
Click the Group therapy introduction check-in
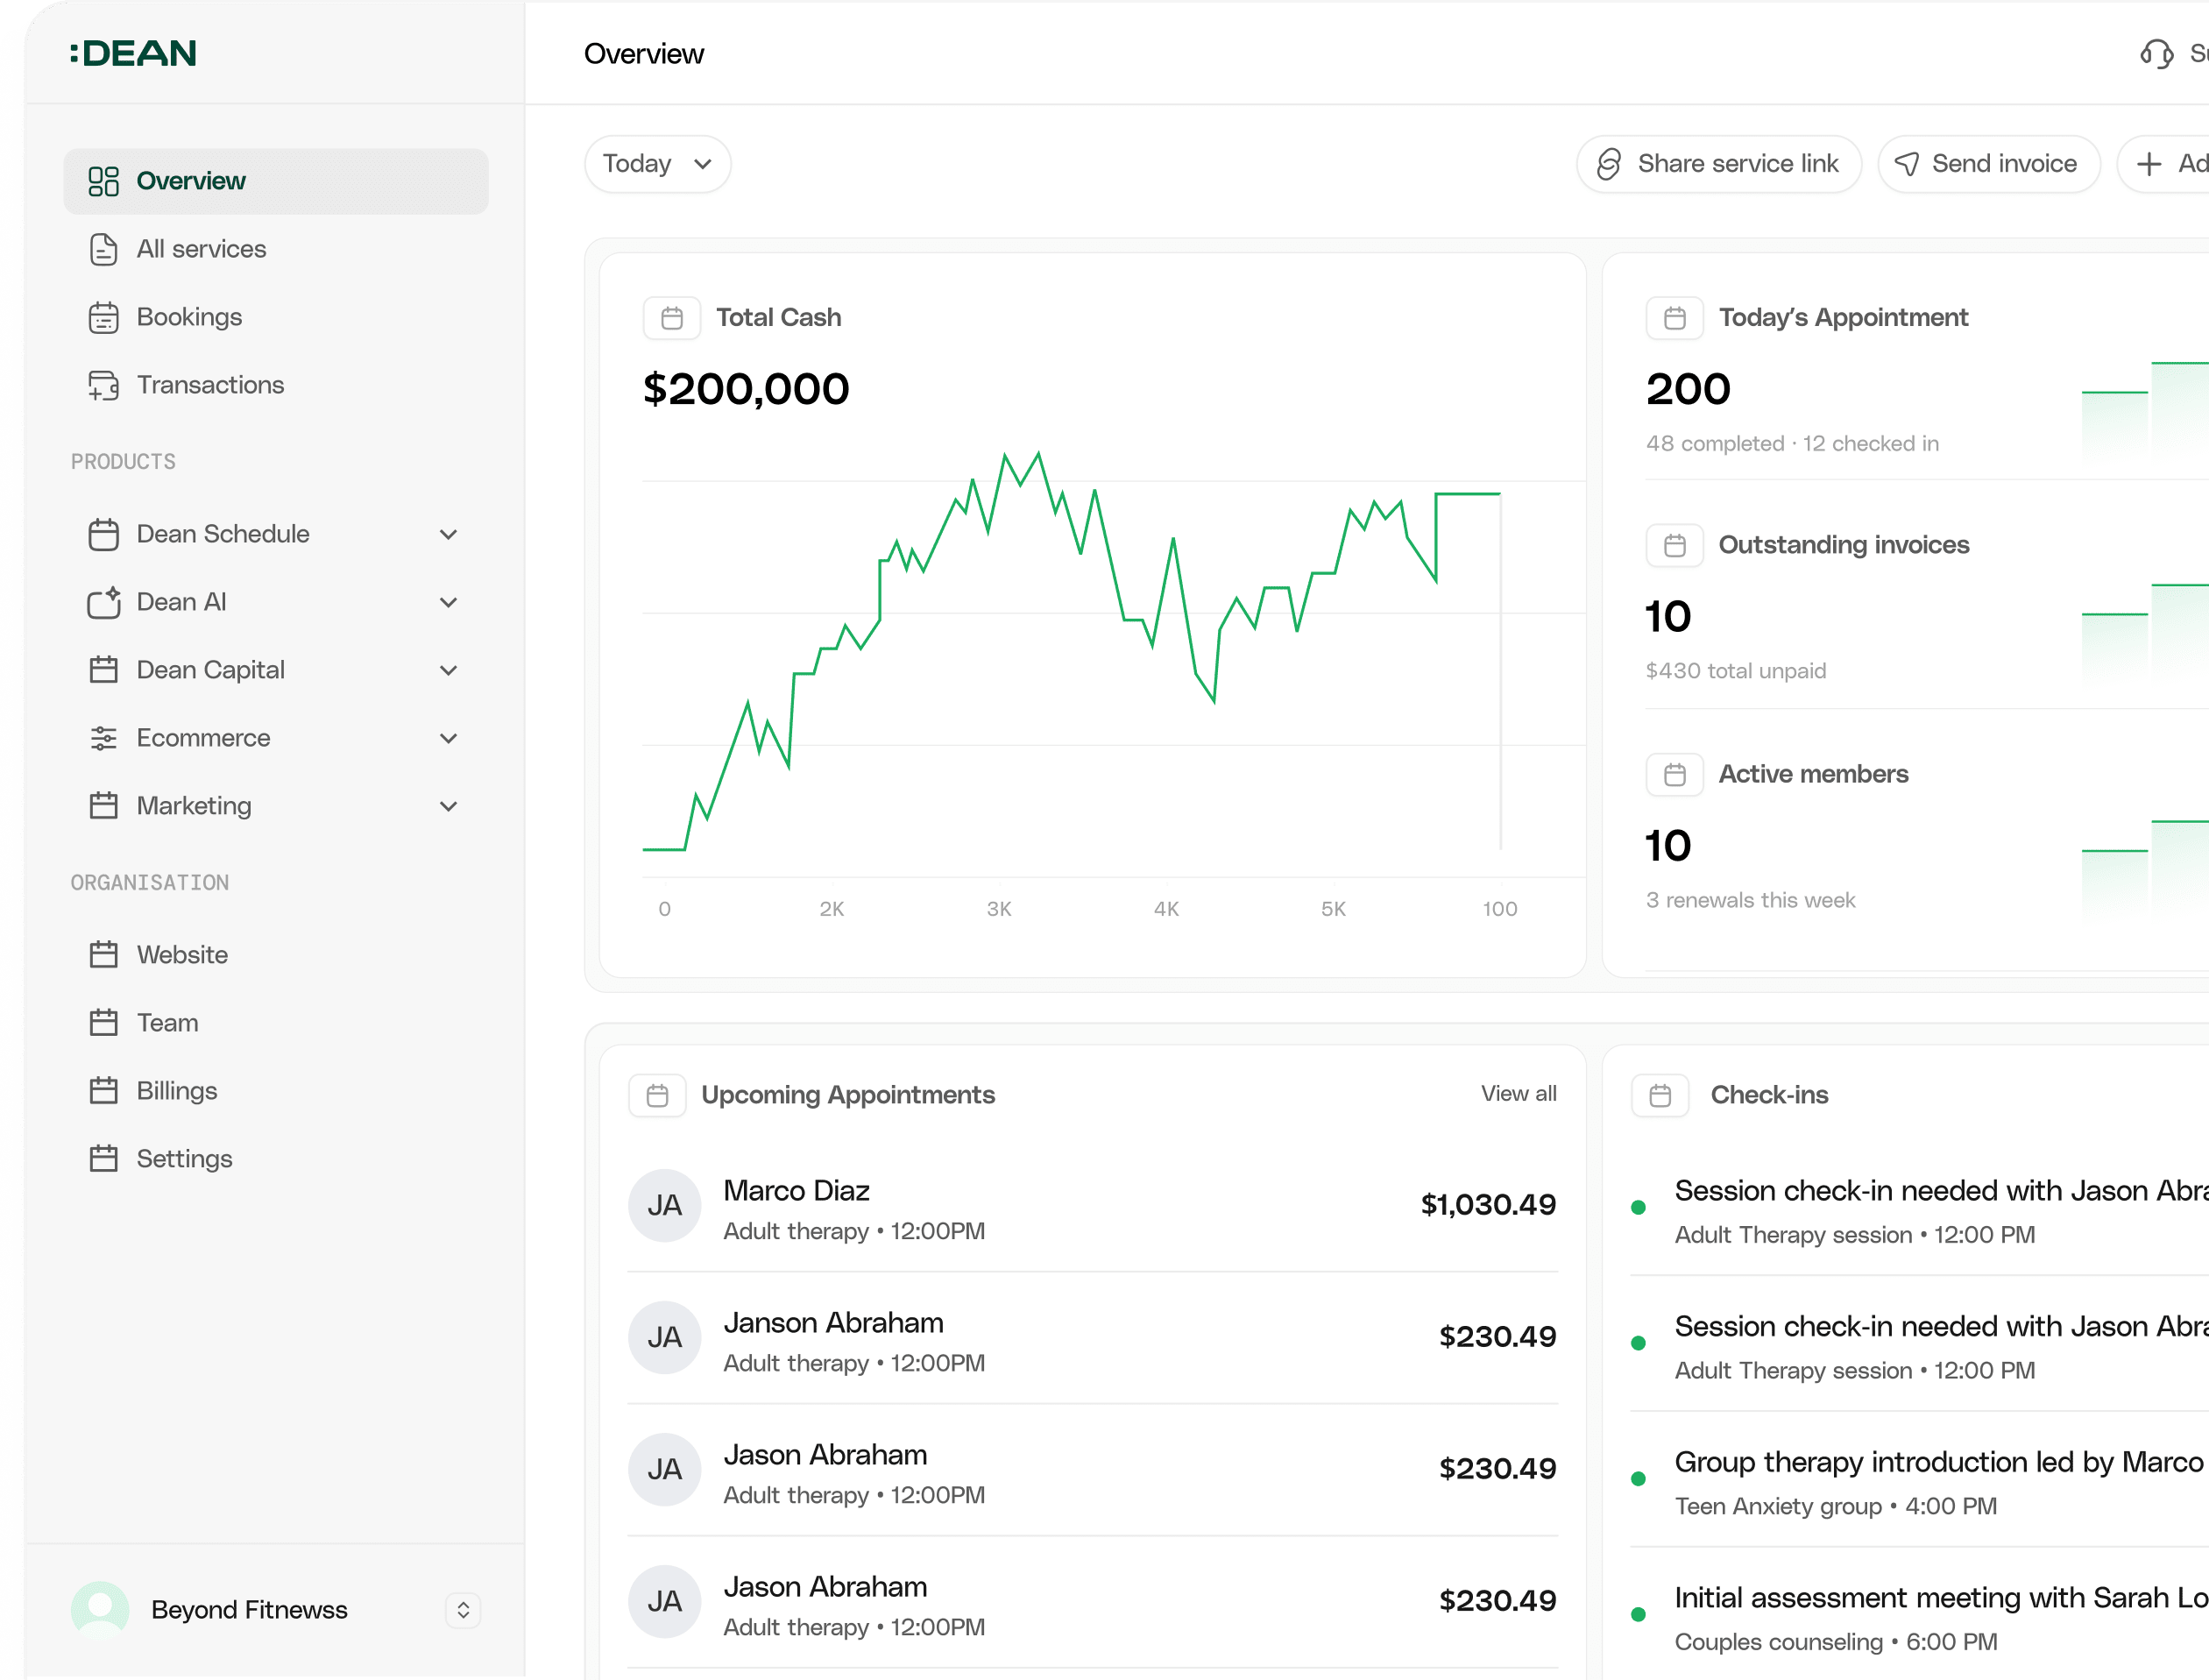coord(1919,1481)
